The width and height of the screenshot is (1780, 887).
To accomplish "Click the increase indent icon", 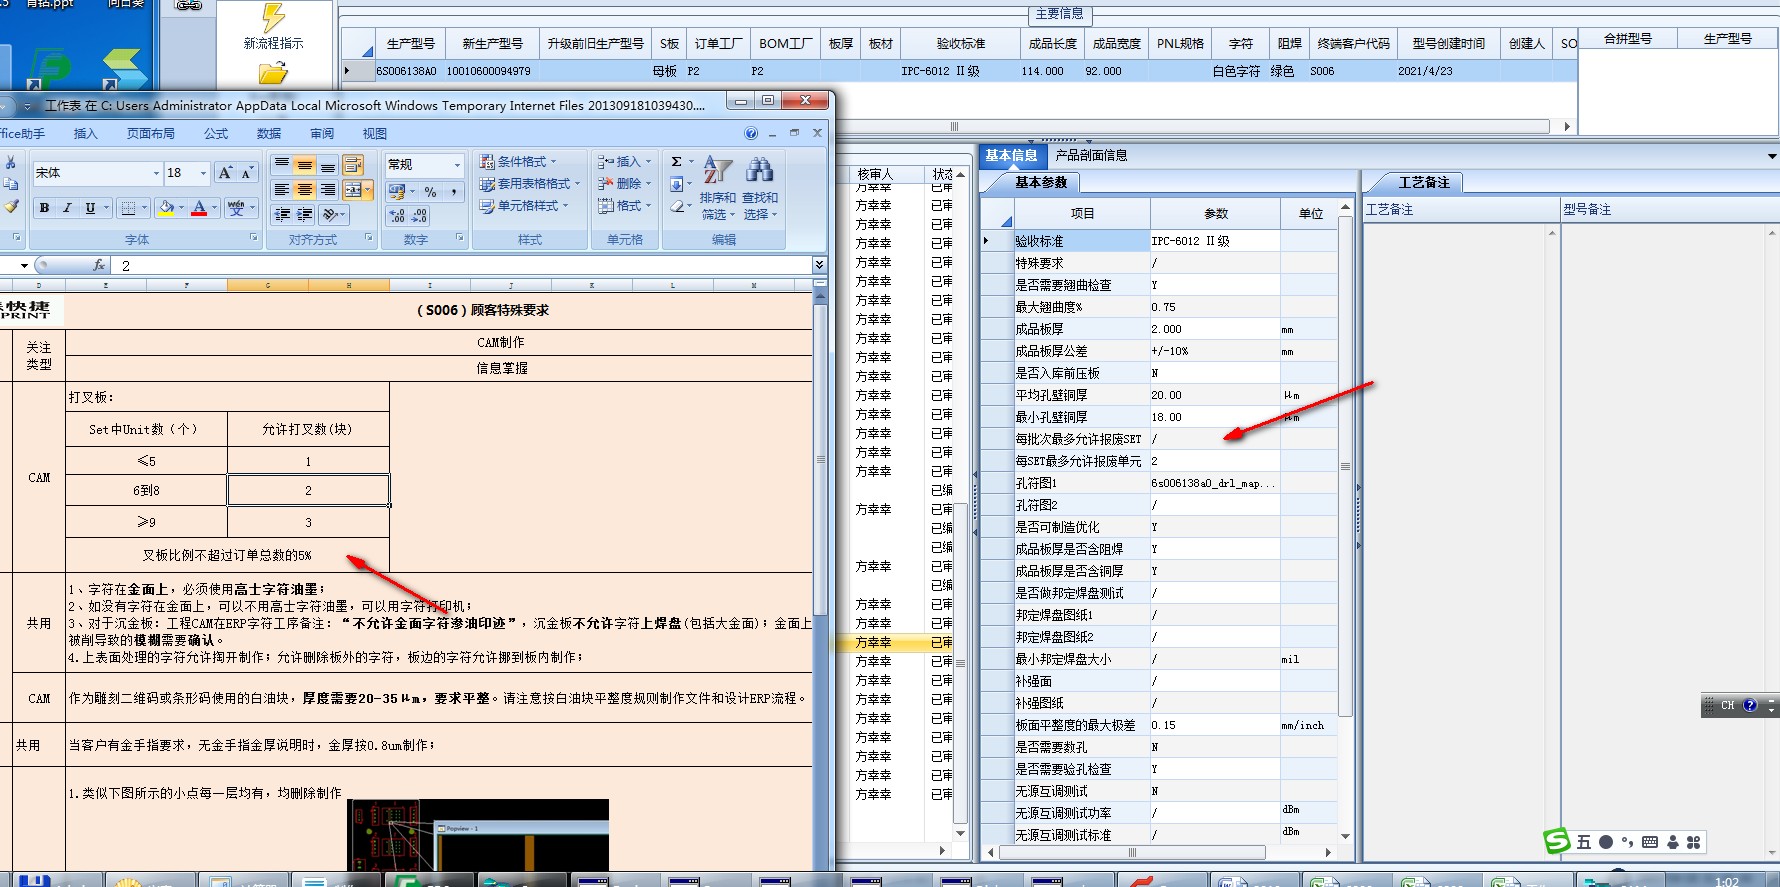I will coord(304,214).
